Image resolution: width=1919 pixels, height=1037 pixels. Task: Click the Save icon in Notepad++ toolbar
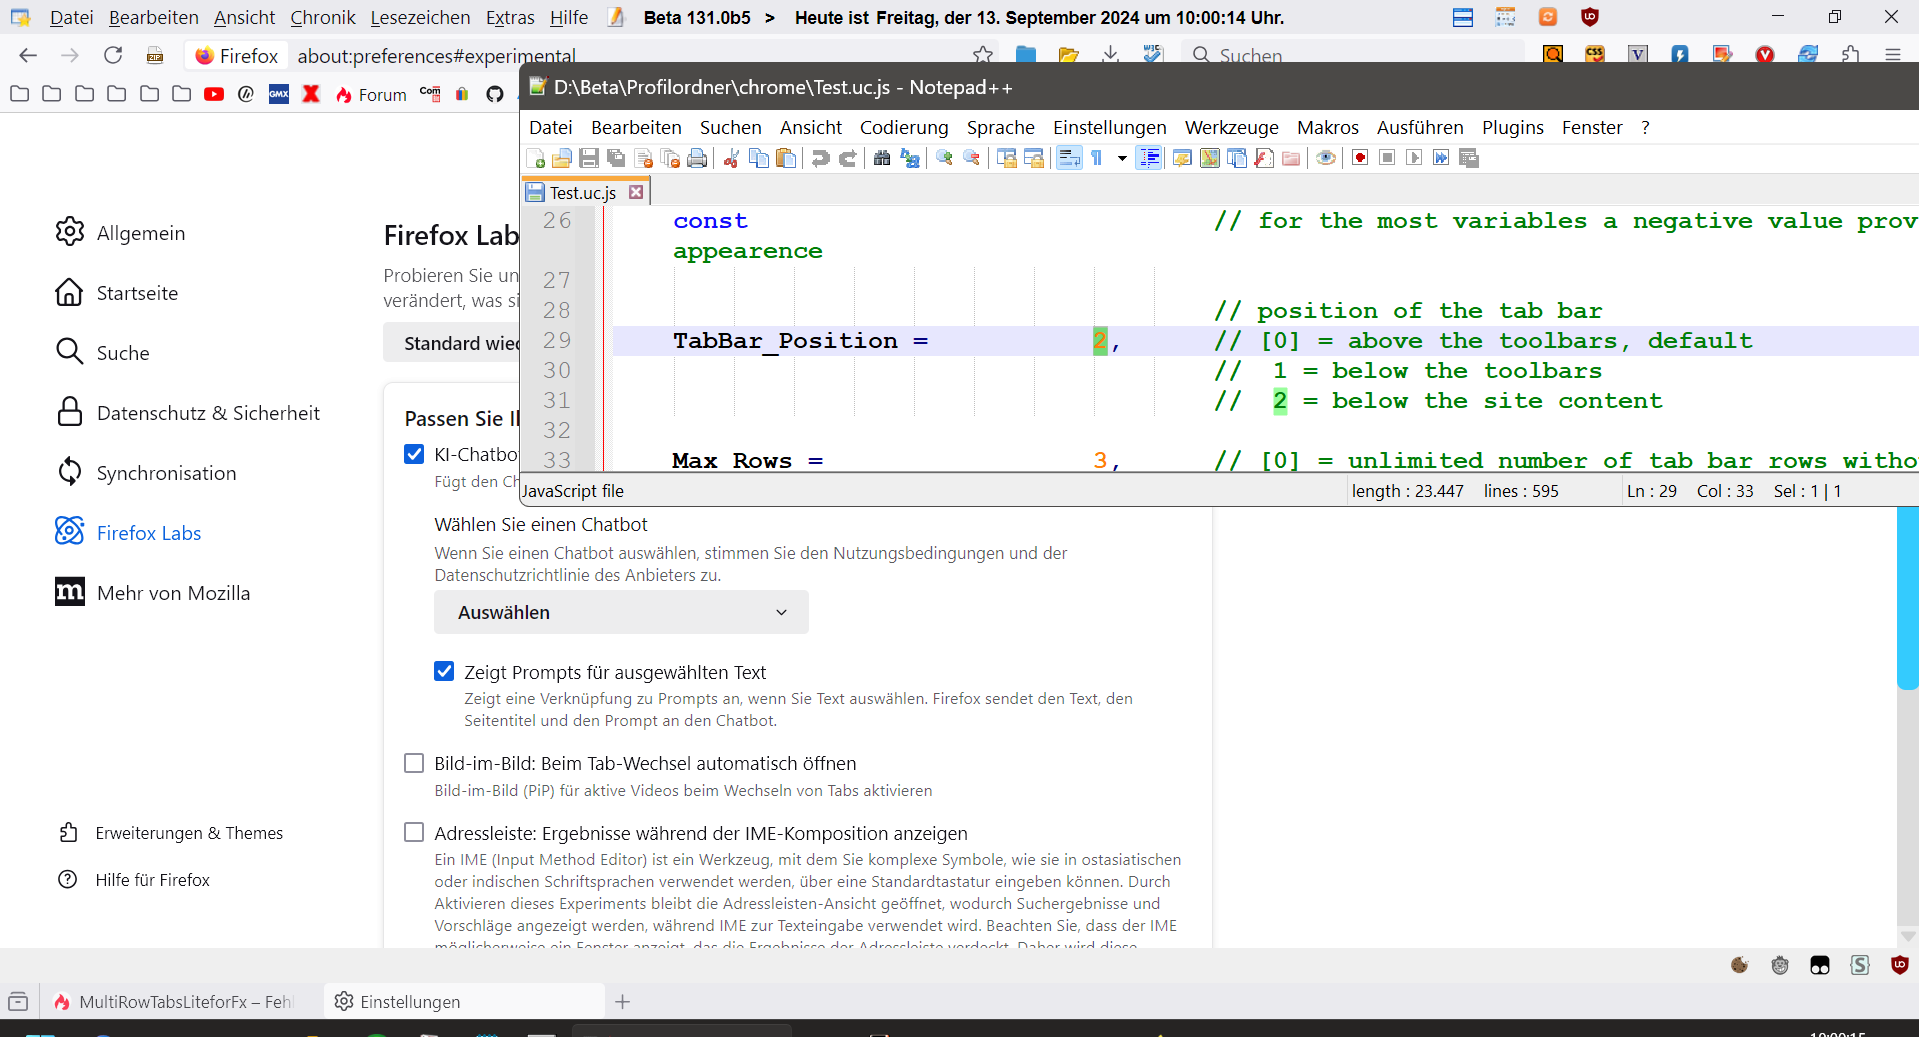click(x=589, y=158)
